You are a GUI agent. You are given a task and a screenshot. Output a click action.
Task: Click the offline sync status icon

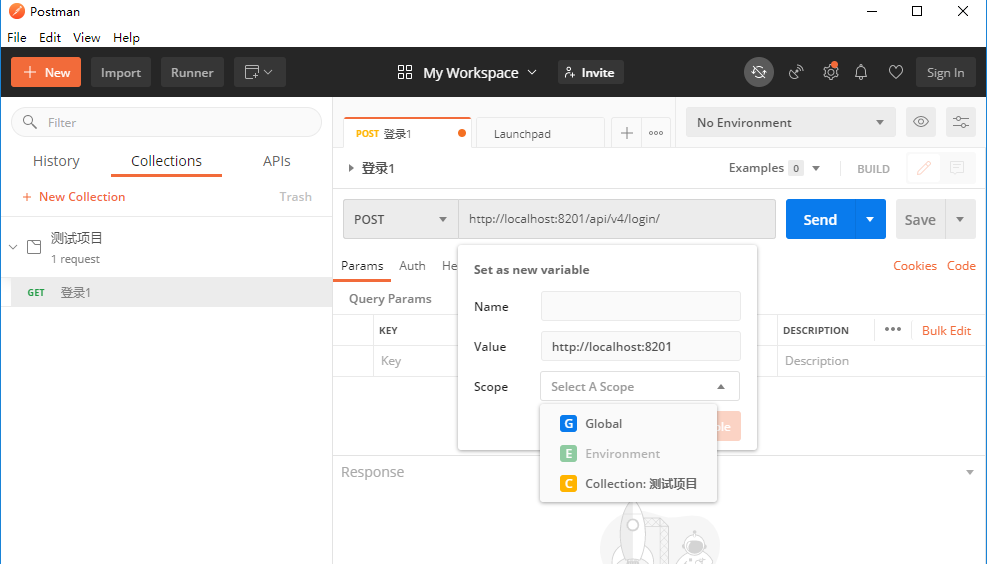click(759, 72)
